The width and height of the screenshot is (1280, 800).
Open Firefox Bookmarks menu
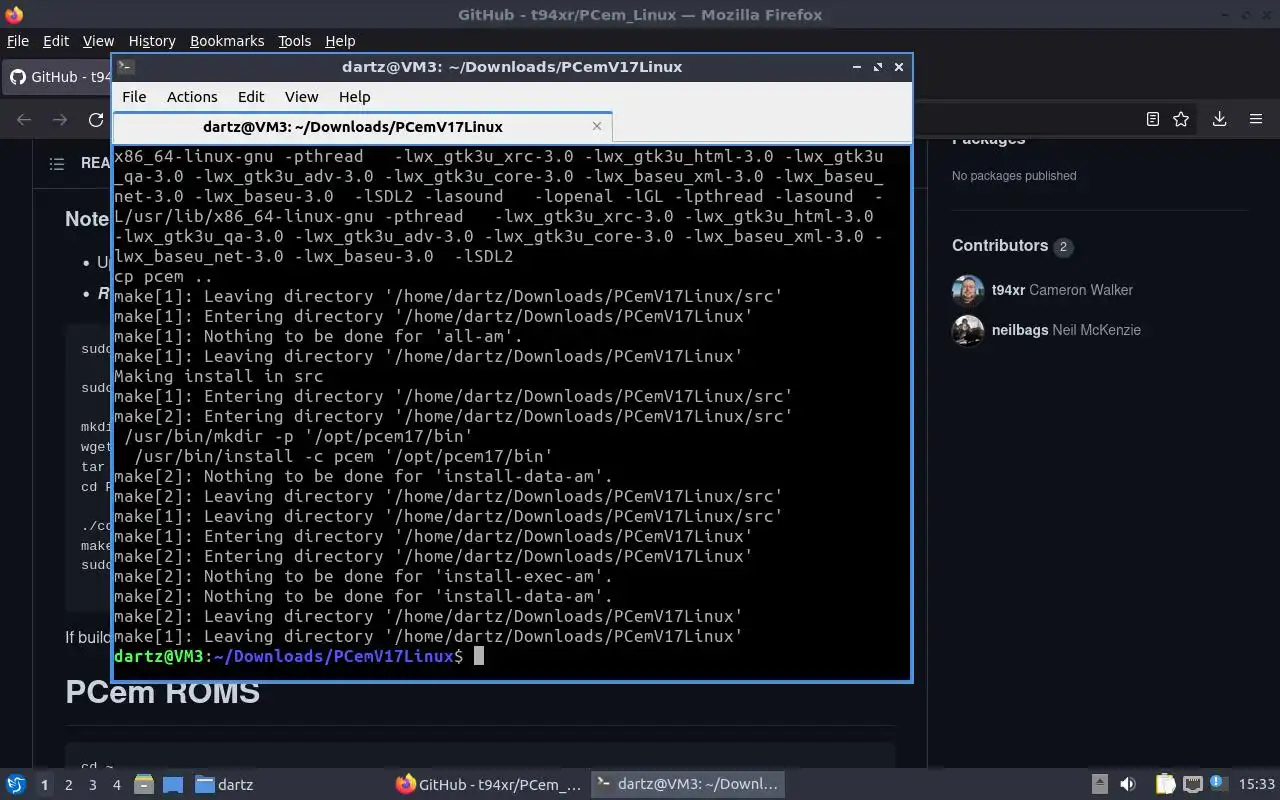click(x=227, y=41)
